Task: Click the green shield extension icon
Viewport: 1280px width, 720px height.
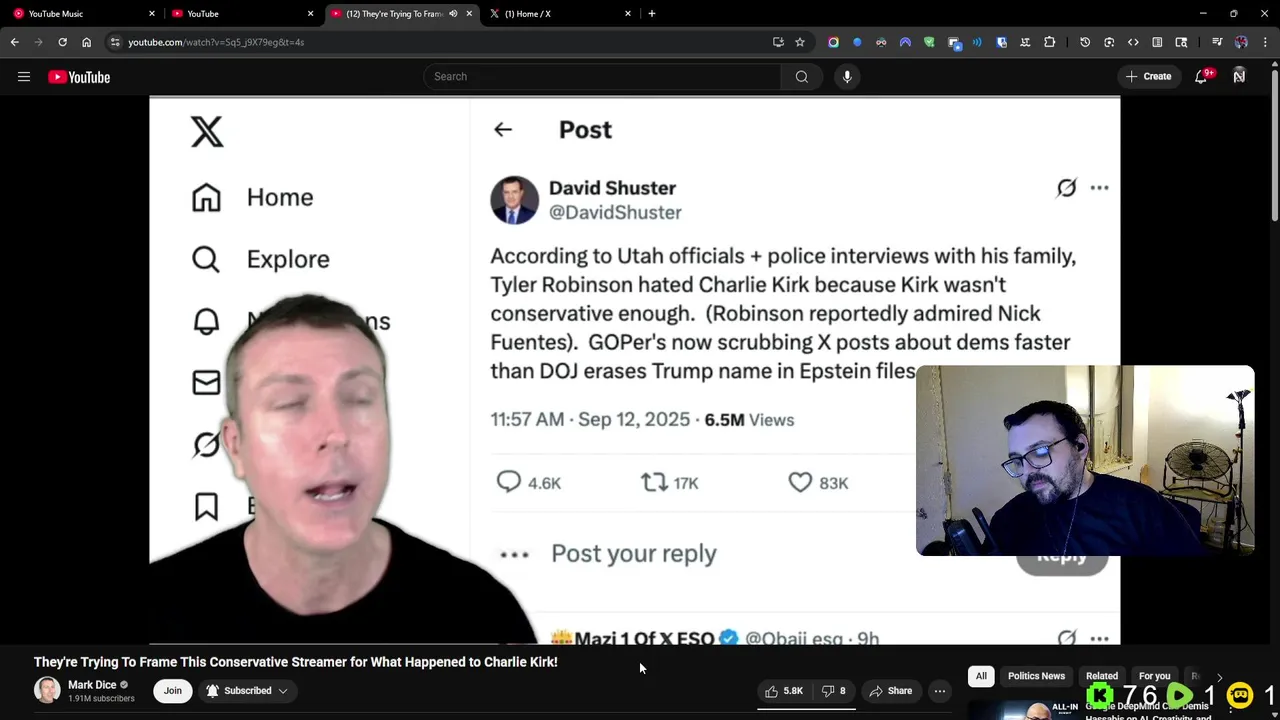Action: click(x=929, y=42)
